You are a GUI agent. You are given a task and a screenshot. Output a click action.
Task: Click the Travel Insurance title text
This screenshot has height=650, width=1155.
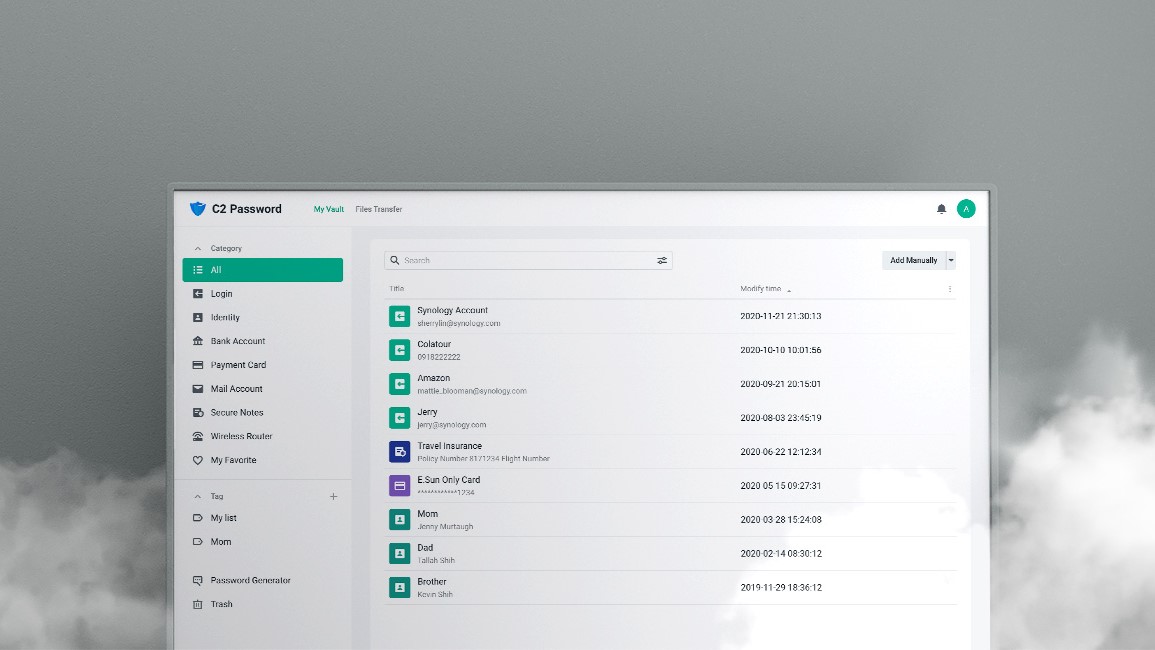[449, 446]
